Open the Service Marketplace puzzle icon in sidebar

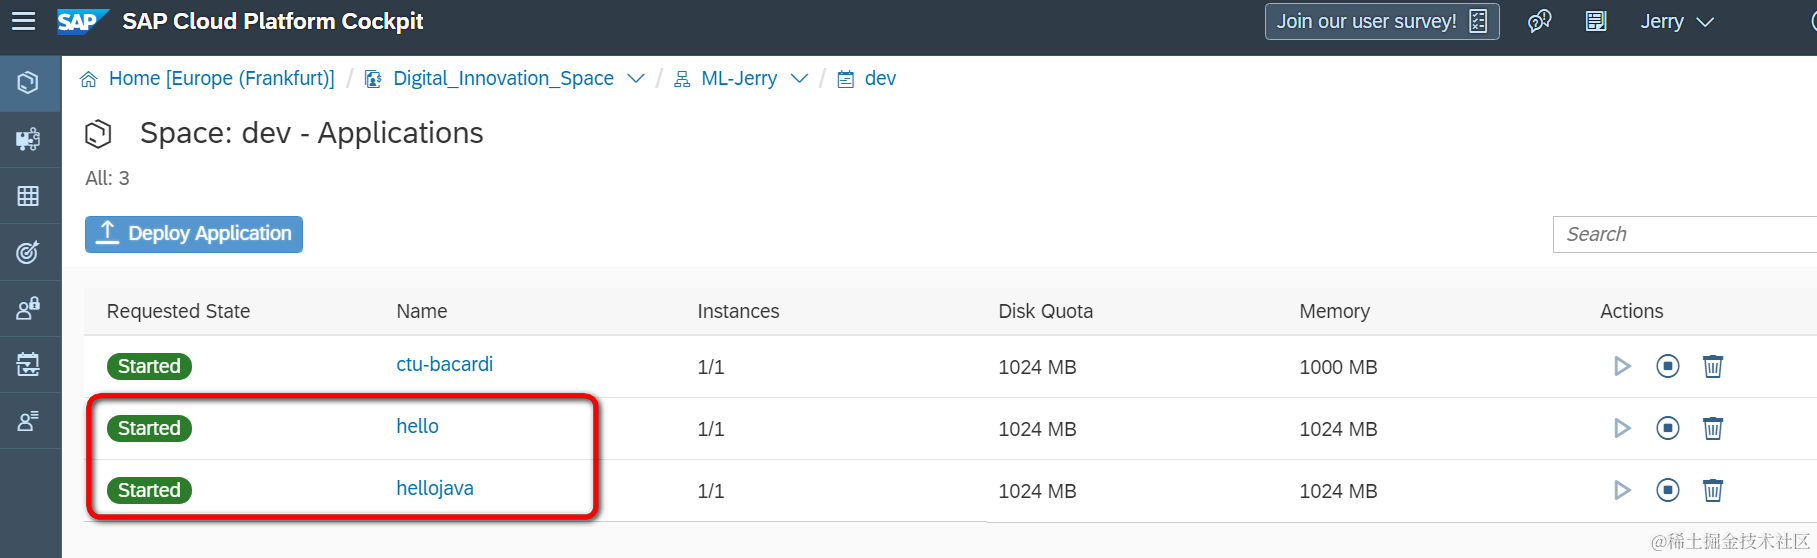pos(28,139)
